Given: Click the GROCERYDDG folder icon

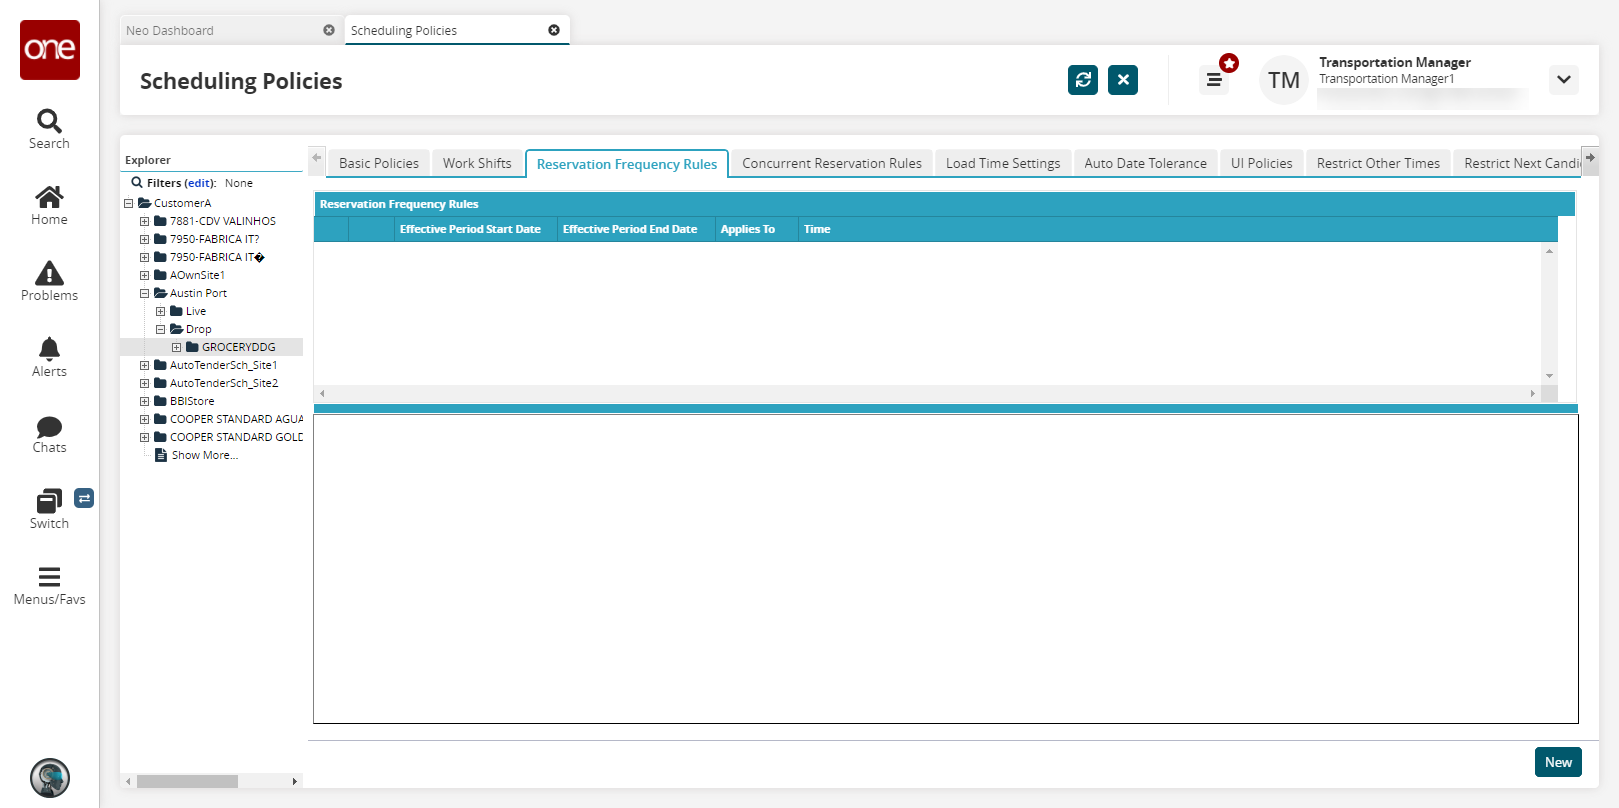Looking at the screenshot, I should pos(192,347).
